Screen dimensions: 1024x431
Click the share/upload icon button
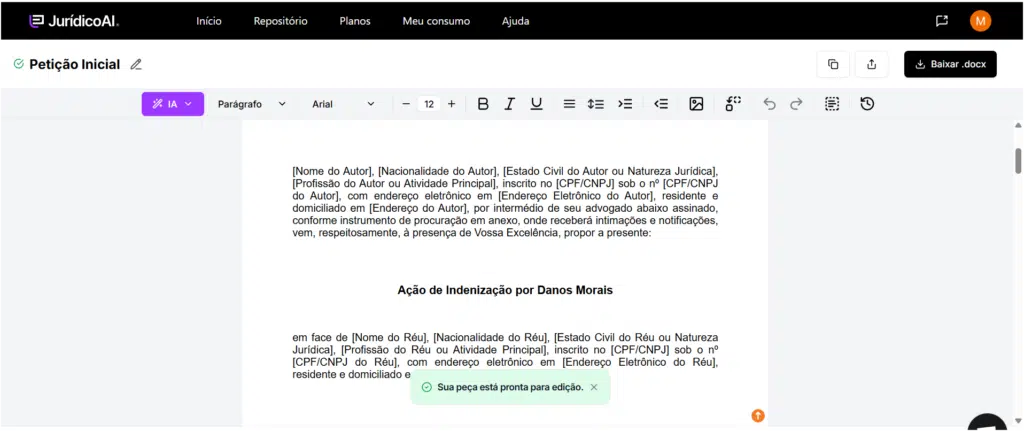[871, 64]
